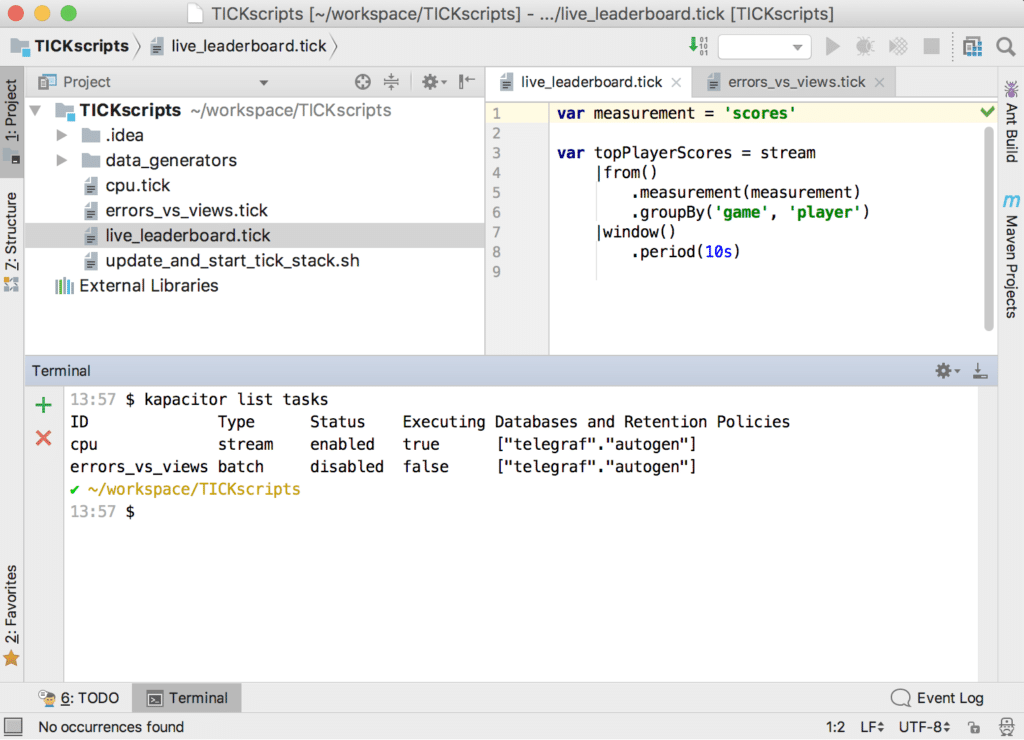Click the Run green play icon
Viewport: 1024px width, 740px height.
(832, 47)
